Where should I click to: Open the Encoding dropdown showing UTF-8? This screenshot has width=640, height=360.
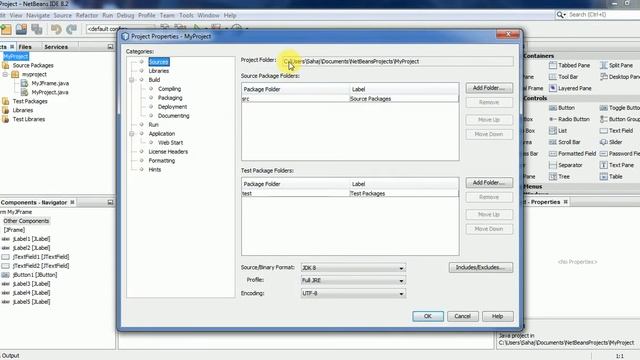pyautogui.click(x=353, y=293)
